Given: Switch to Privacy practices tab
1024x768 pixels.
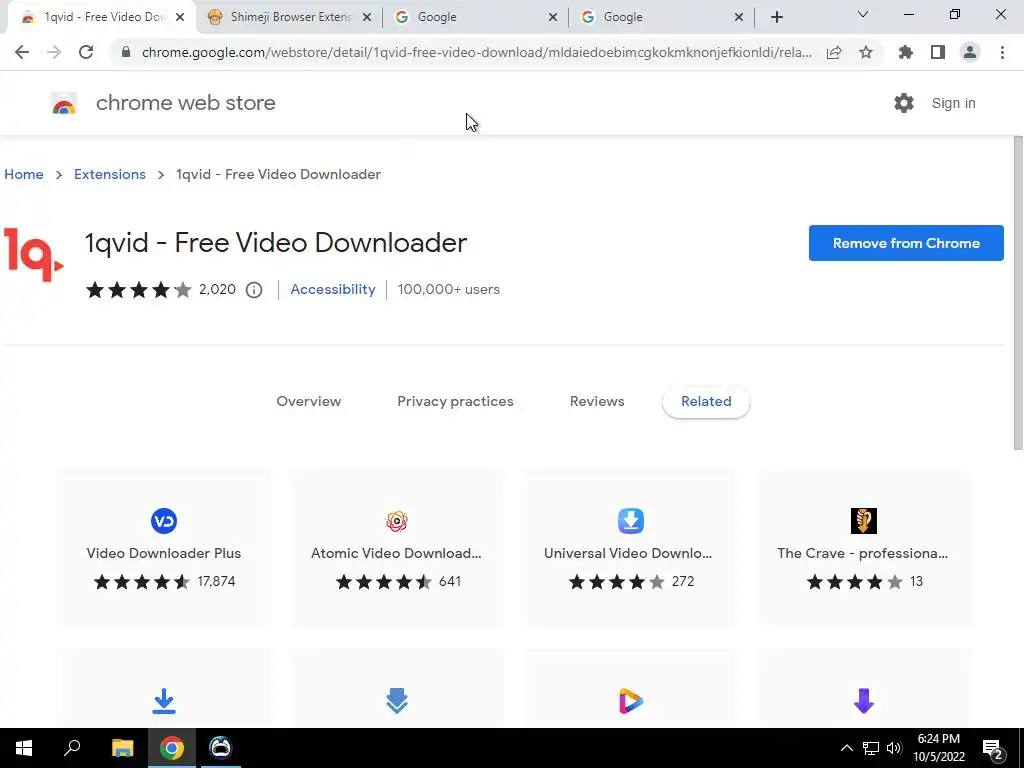Looking at the screenshot, I should click(455, 401).
